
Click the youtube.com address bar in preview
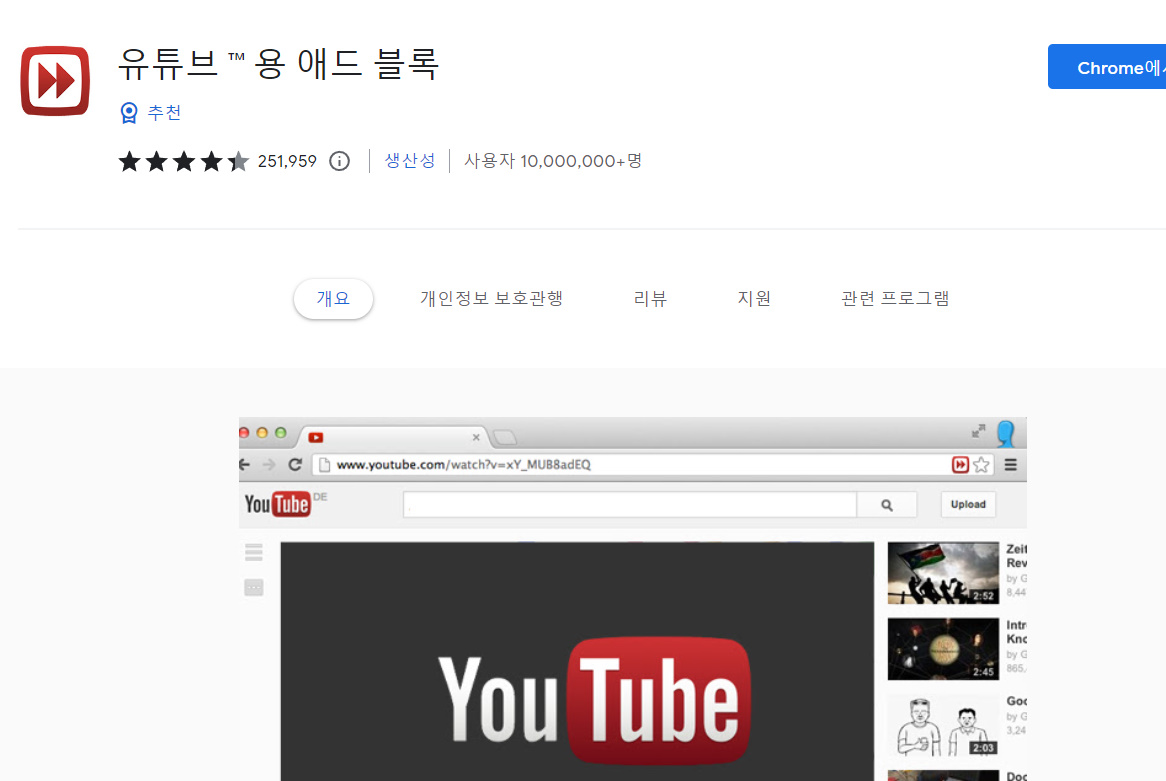tap(632, 465)
